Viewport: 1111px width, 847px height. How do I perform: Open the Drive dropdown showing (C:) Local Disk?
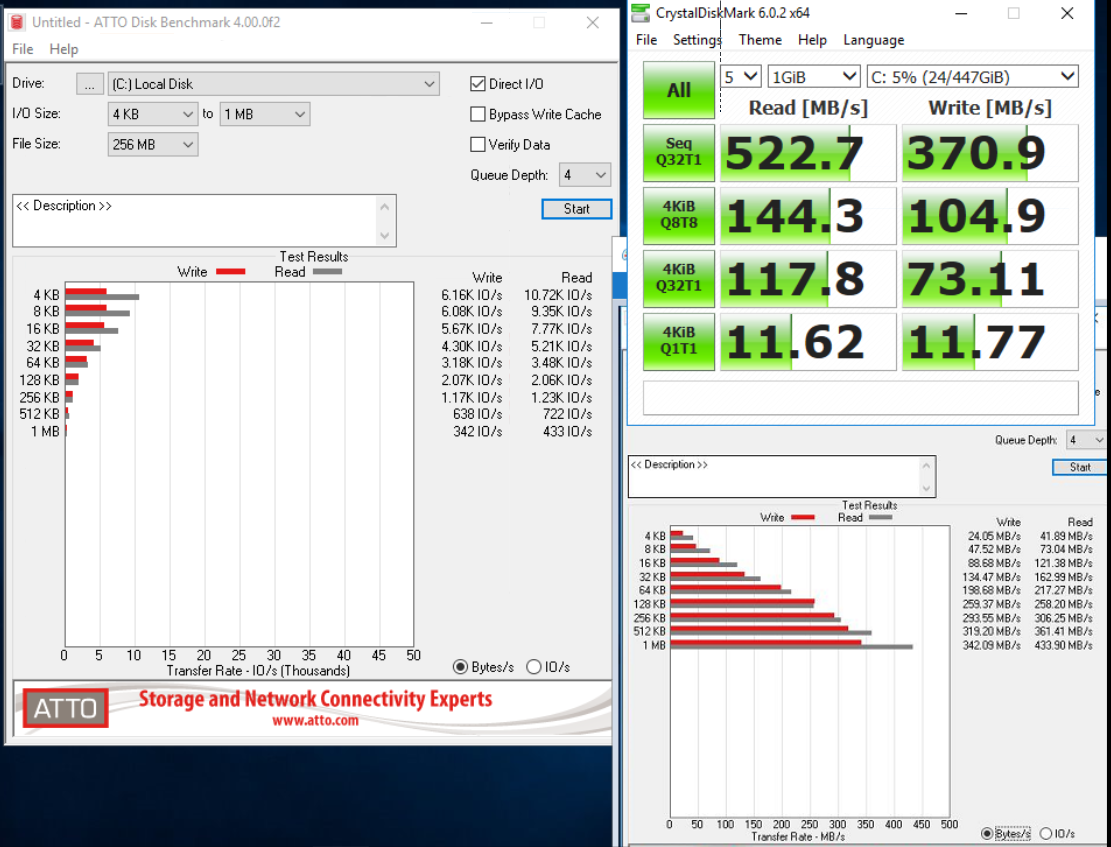click(x=273, y=84)
